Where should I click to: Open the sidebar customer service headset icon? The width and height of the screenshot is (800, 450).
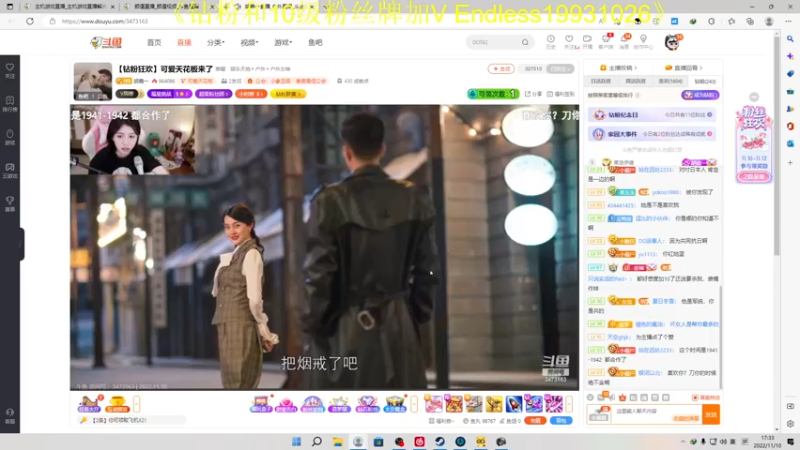[10, 416]
